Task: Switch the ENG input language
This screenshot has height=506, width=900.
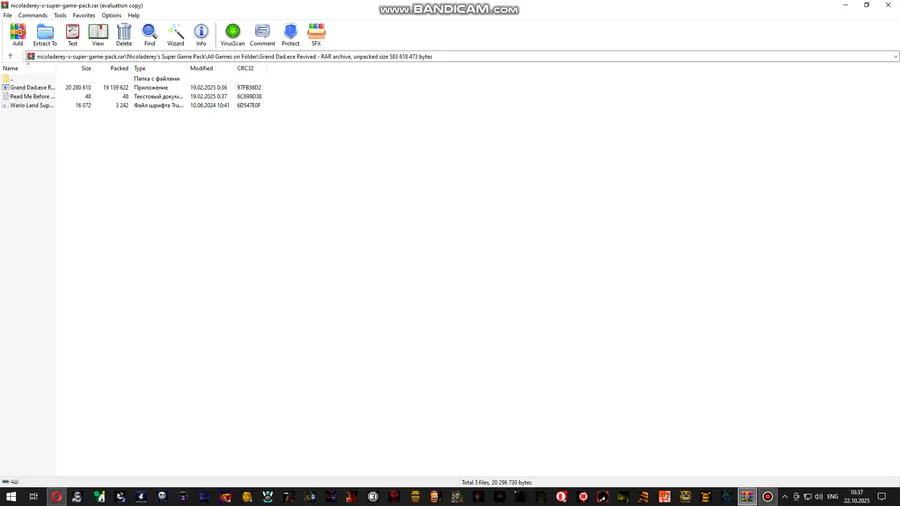Action: (833, 497)
